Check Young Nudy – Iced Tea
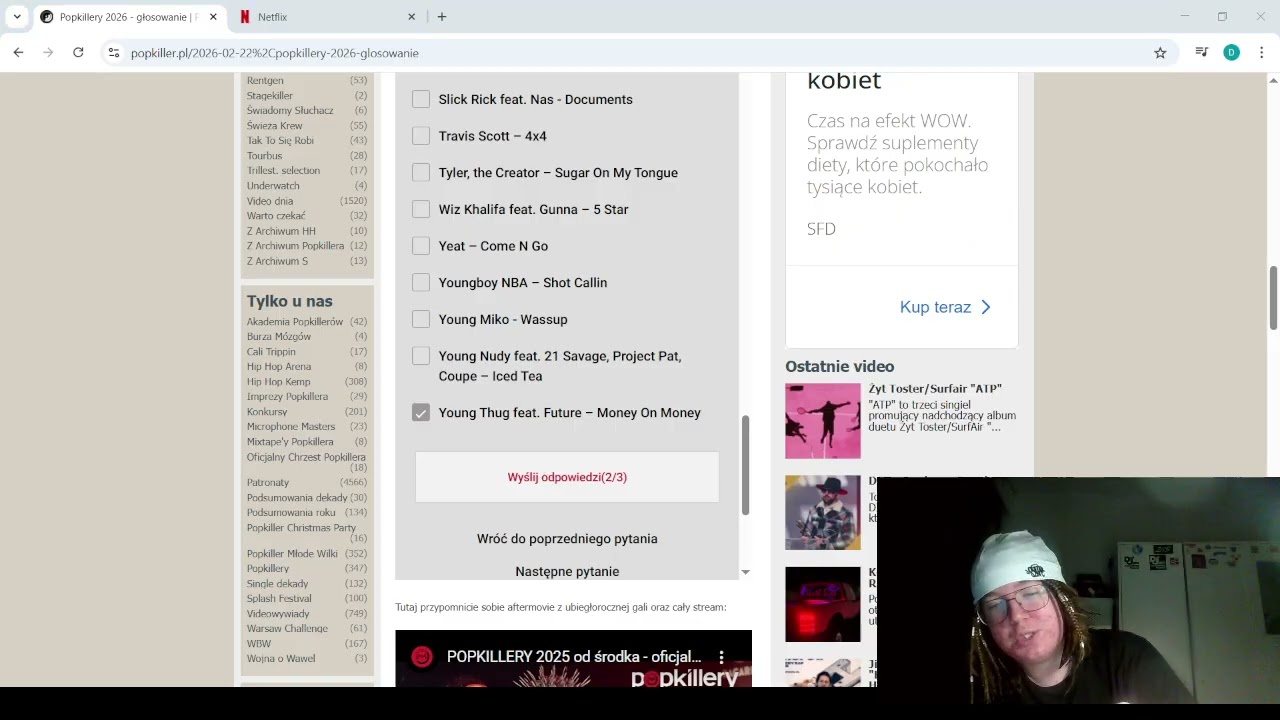This screenshot has width=1280, height=720. 421,356
